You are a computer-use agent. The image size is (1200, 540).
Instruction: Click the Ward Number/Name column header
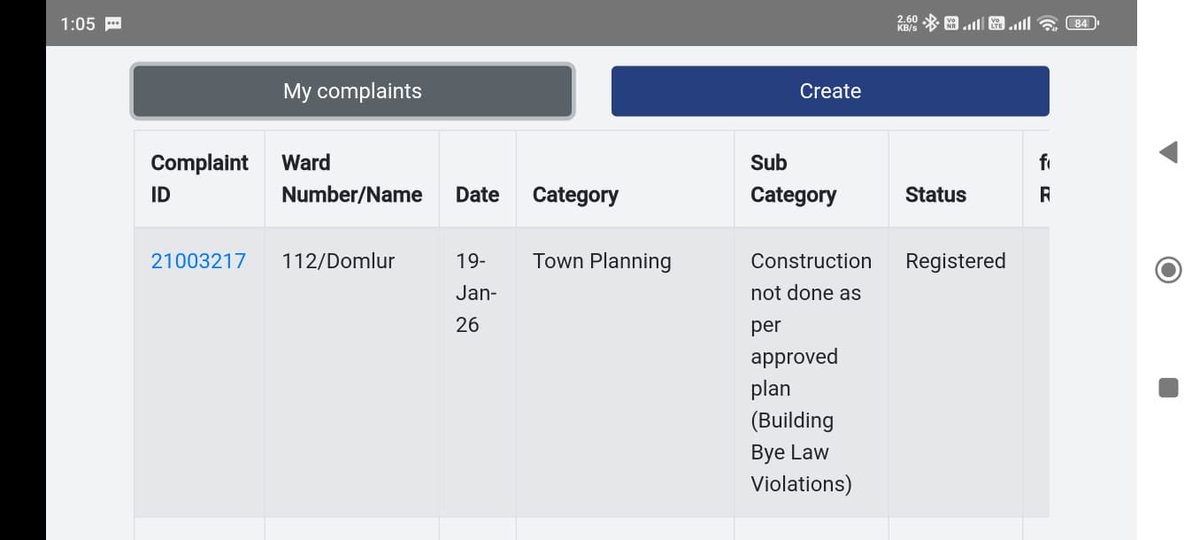pos(352,179)
